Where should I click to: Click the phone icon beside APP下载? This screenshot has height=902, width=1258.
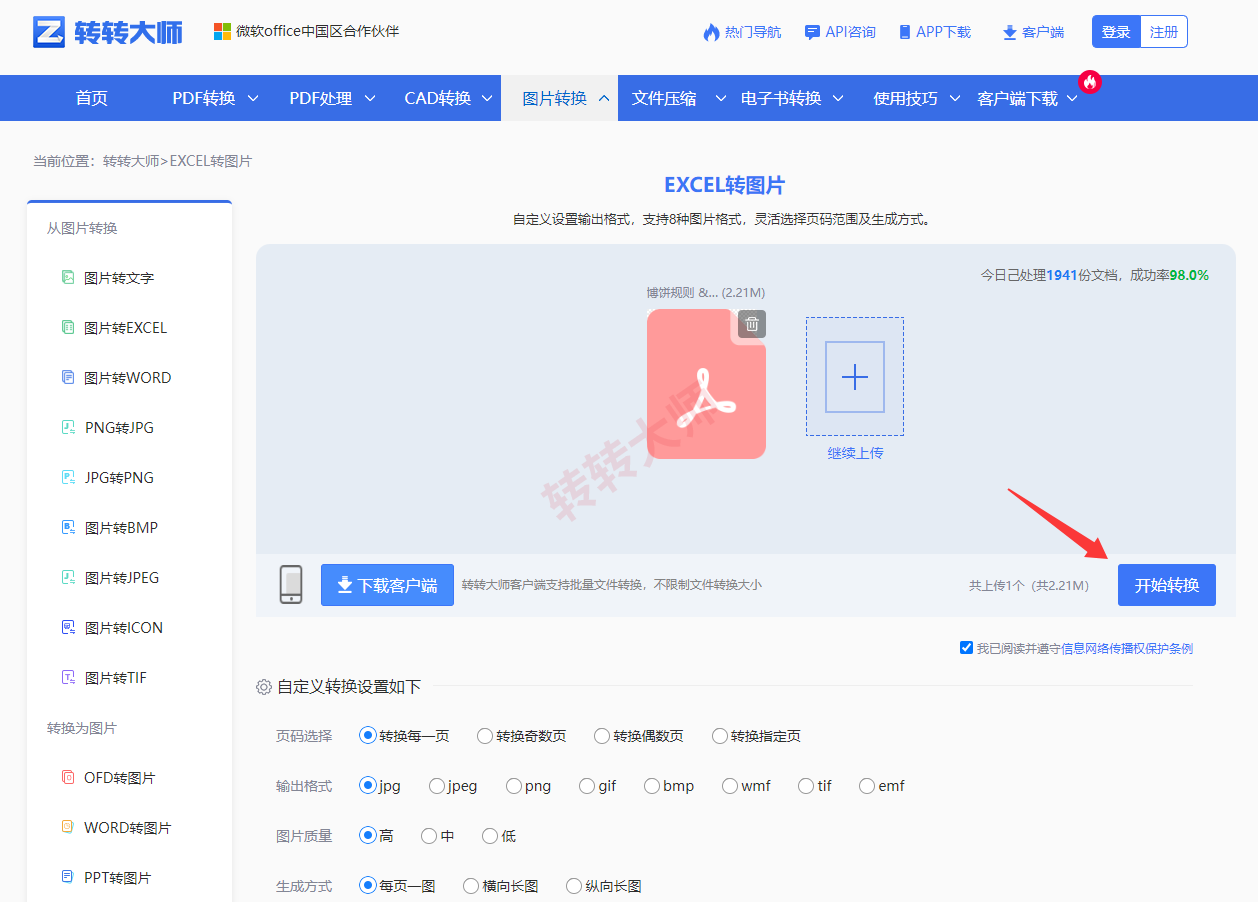coord(905,32)
